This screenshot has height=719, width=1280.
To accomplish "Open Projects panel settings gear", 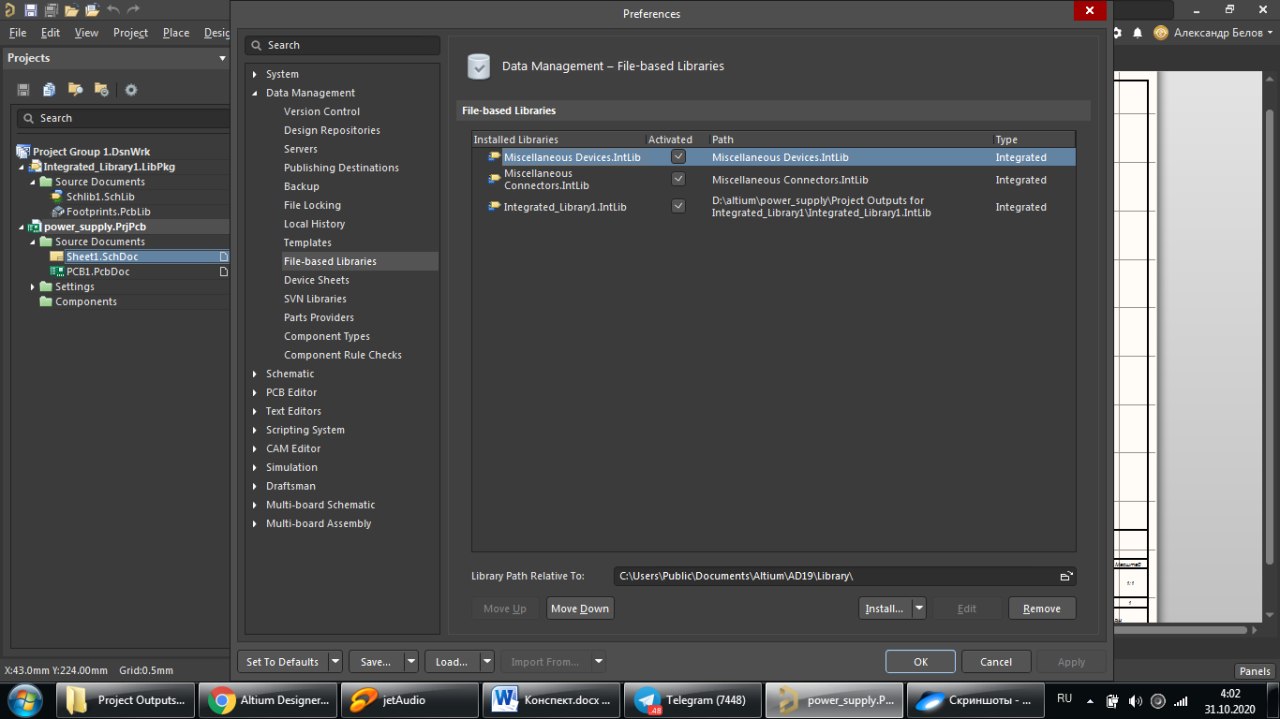I will pyautogui.click(x=131, y=90).
